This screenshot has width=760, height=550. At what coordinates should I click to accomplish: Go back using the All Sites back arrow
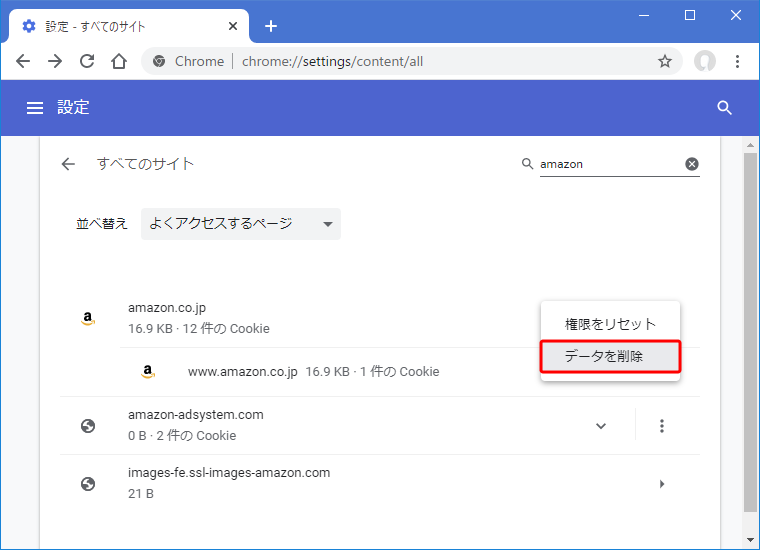(x=68, y=164)
